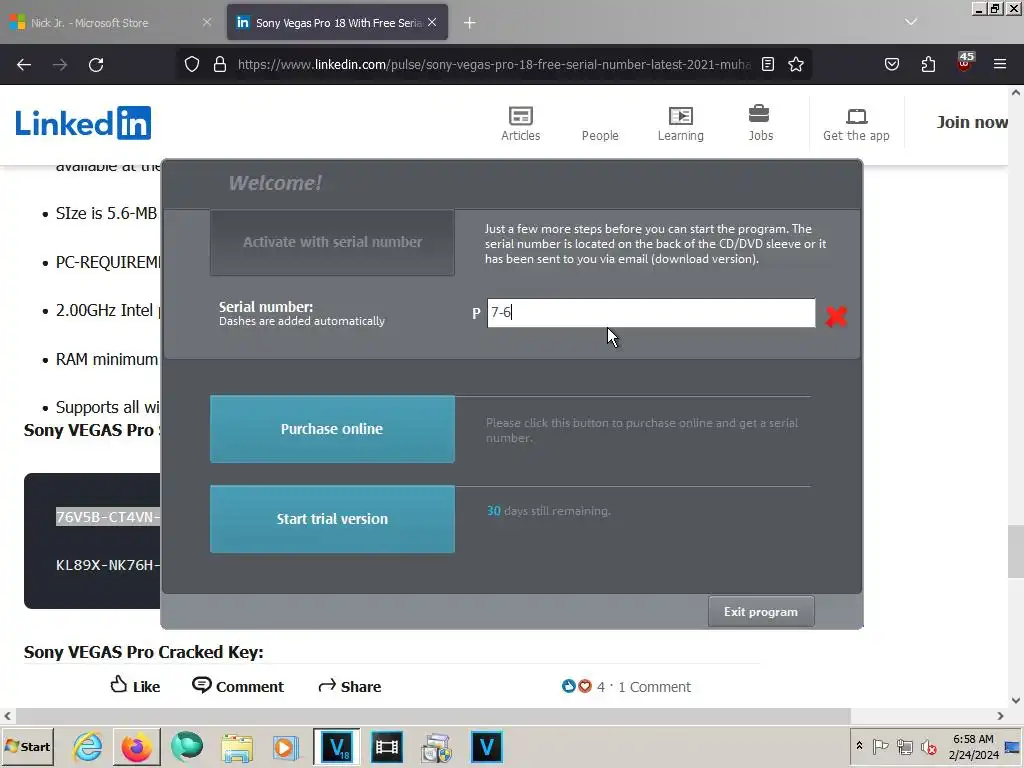Toggle reader view icon in address bar

[x=768, y=65]
